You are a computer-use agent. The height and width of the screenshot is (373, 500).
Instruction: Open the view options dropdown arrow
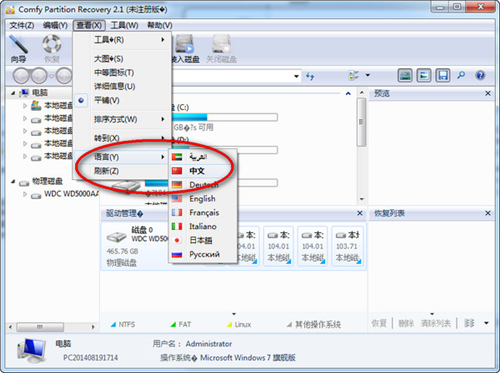coord(368,75)
